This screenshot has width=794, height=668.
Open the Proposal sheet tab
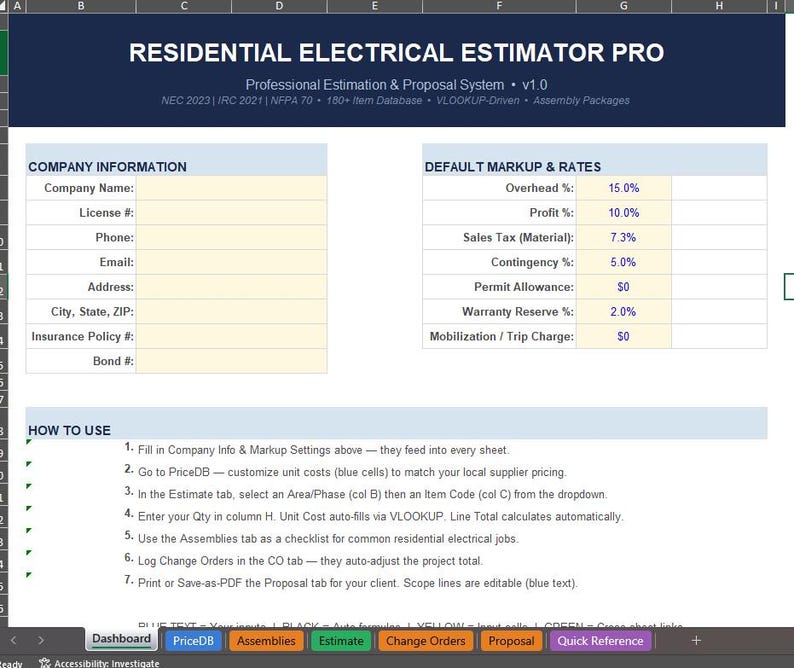(511, 641)
